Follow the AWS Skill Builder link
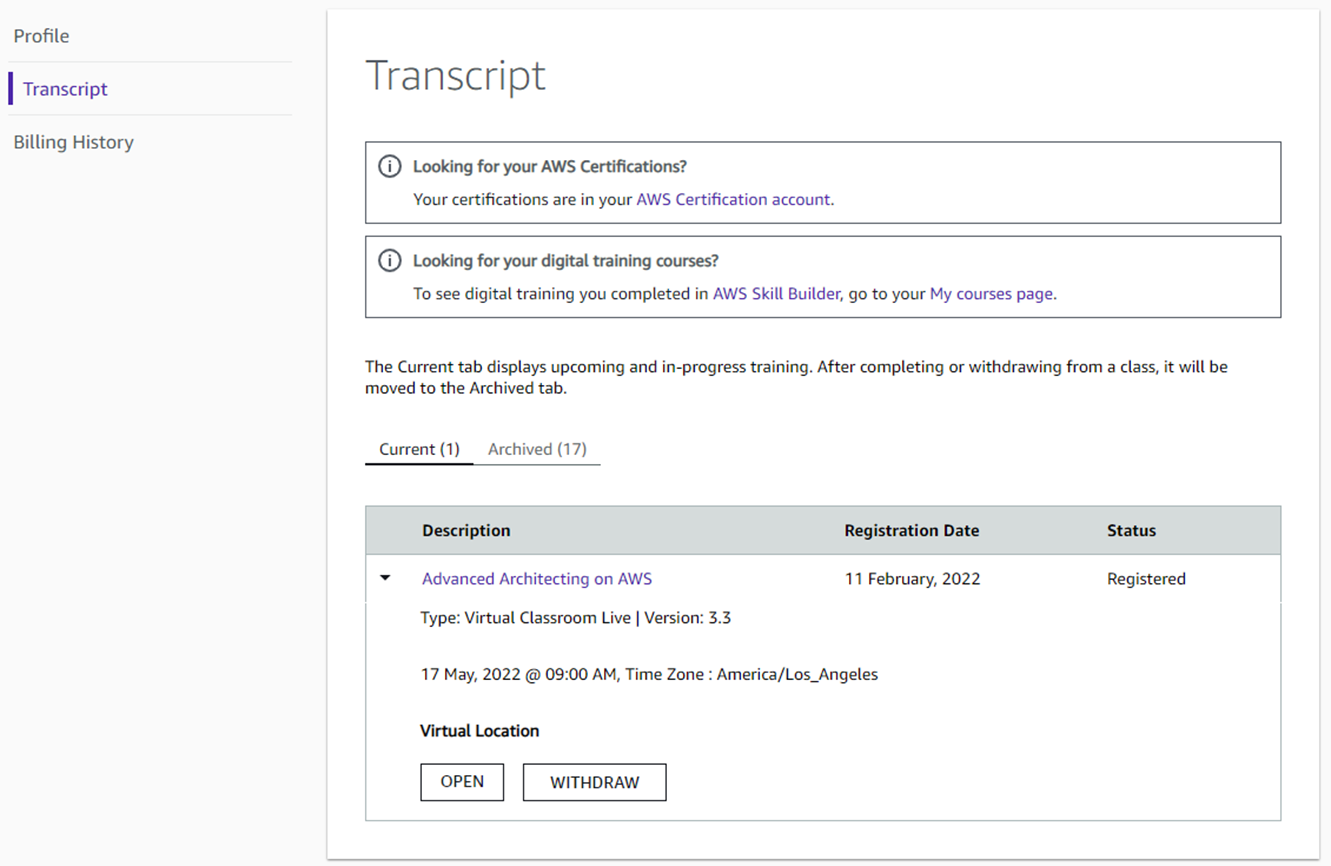 pyautogui.click(x=776, y=294)
